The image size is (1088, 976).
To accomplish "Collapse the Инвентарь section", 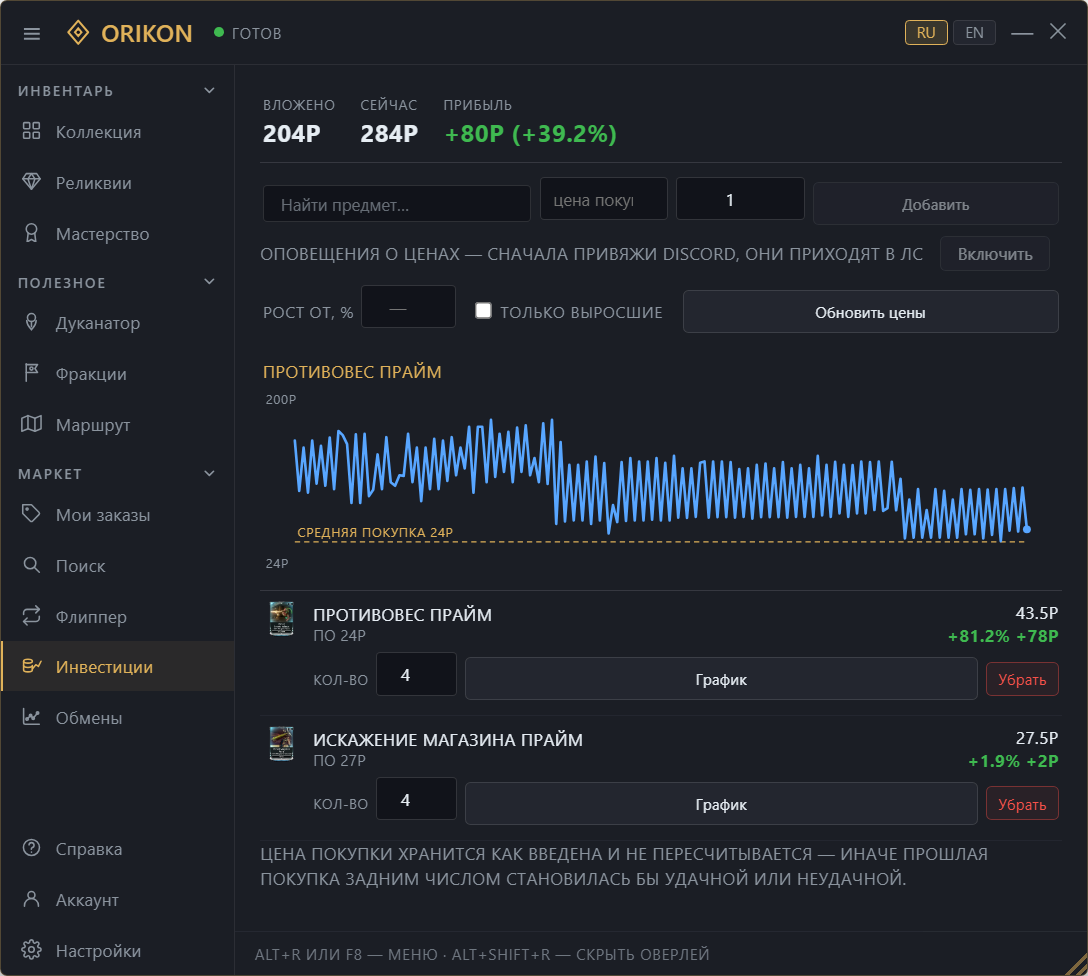I will click(x=210, y=91).
